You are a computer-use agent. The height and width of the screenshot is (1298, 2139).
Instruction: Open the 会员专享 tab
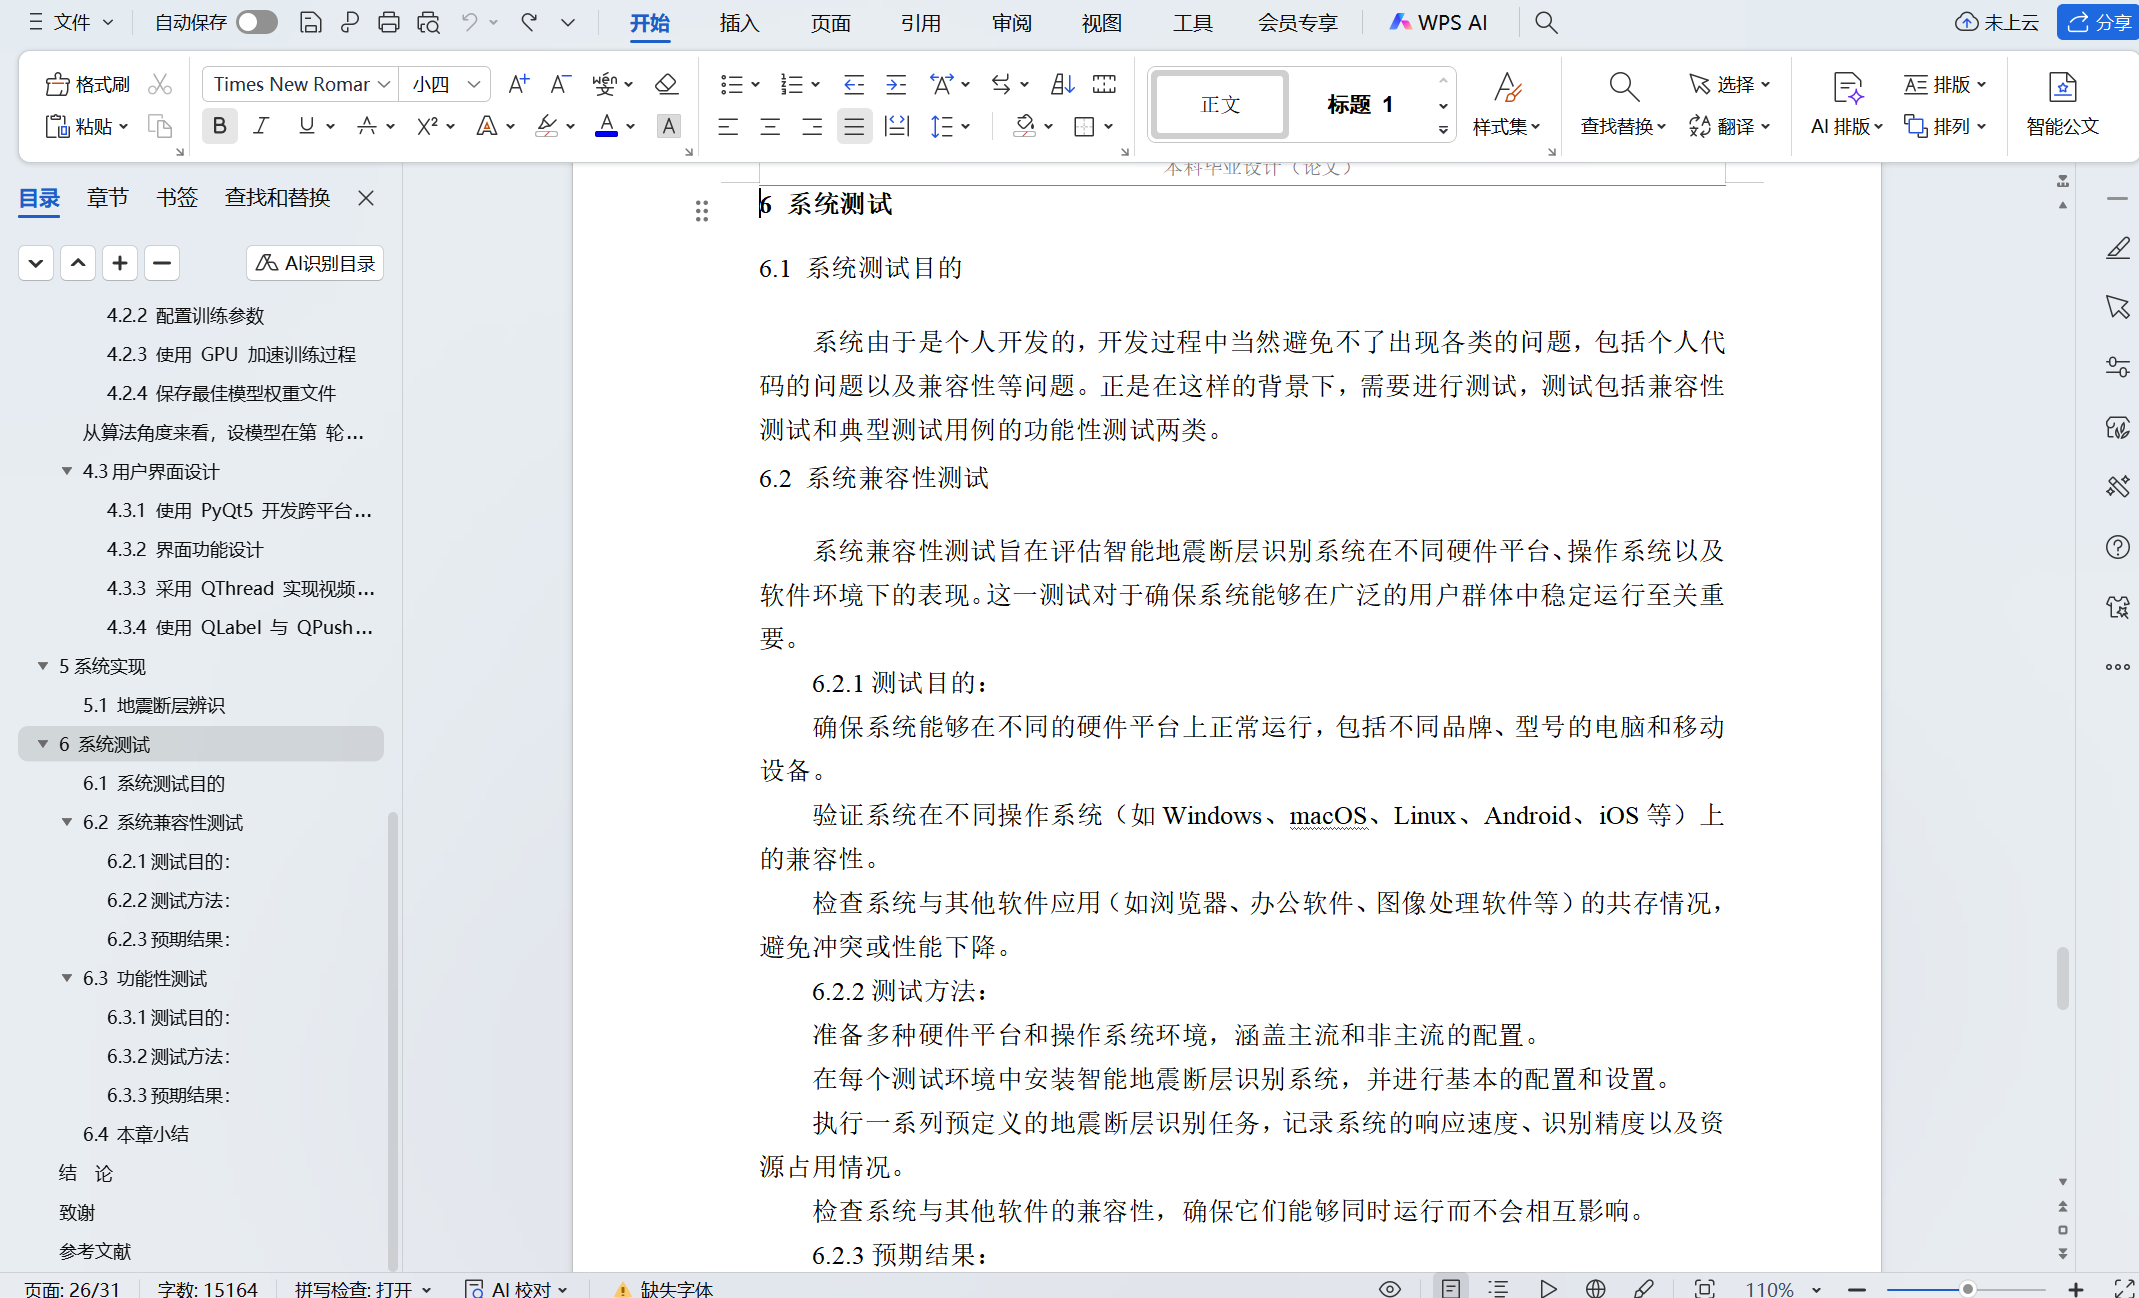[1297, 22]
